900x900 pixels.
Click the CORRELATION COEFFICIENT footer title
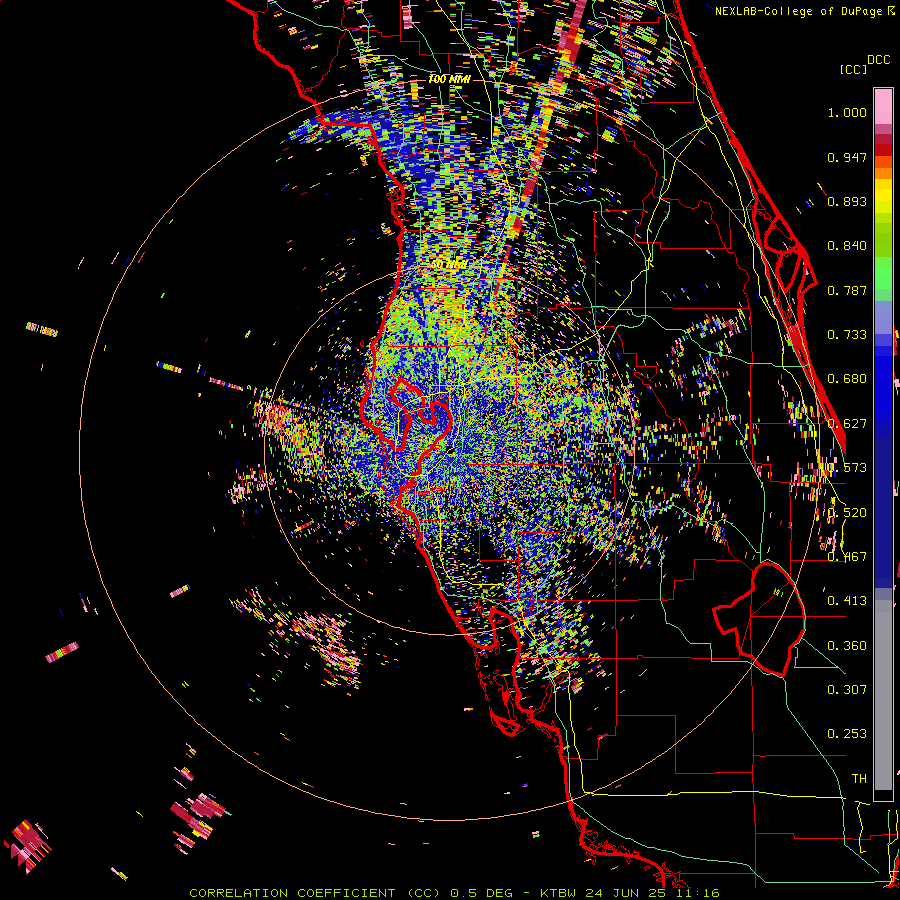point(293,893)
